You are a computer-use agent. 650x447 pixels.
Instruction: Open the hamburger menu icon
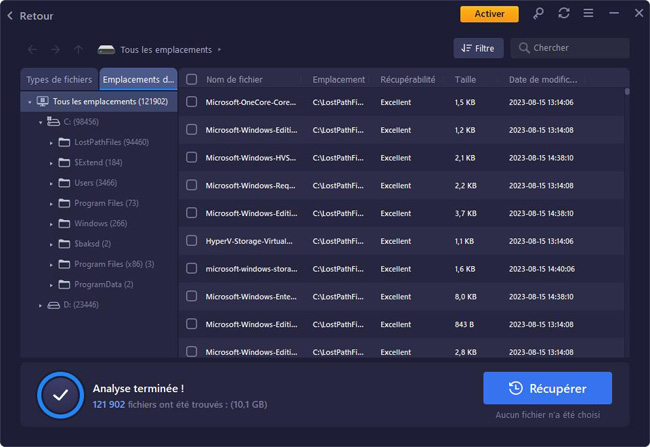(588, 13)
